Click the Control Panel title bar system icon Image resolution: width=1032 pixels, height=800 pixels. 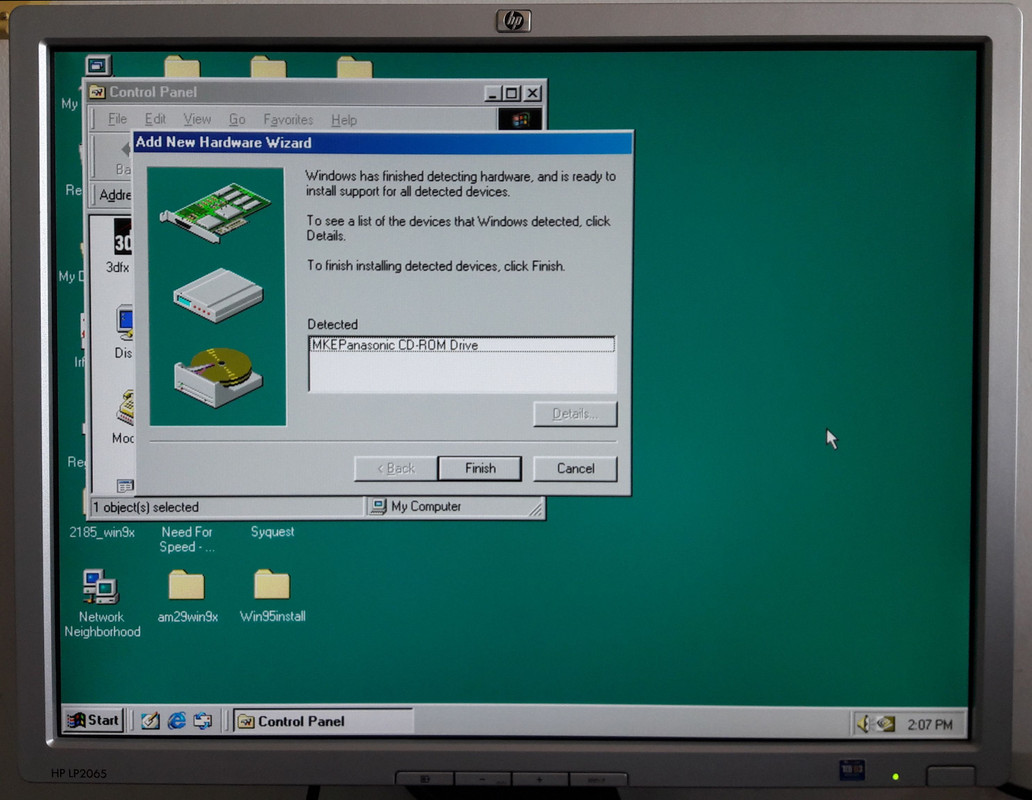(97, 91)
